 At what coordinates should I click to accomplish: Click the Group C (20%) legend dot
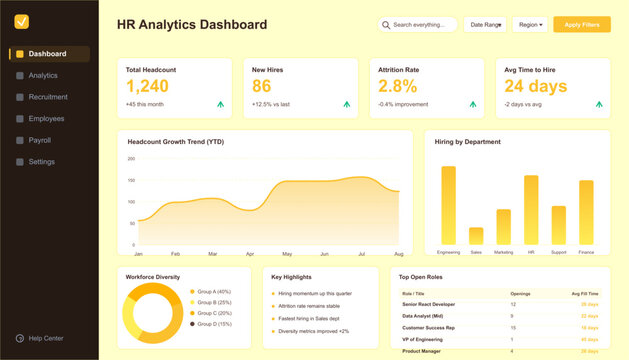(x=192, y=313)
